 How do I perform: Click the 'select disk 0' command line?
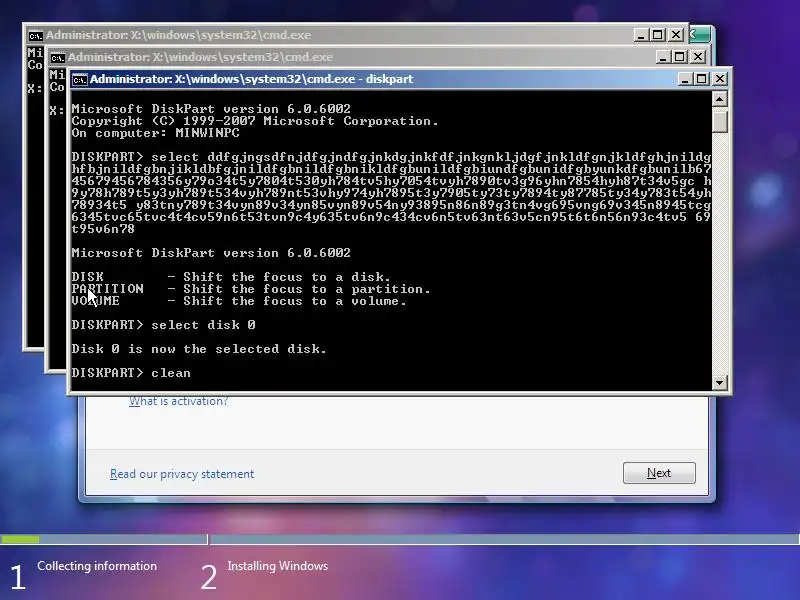163,325
